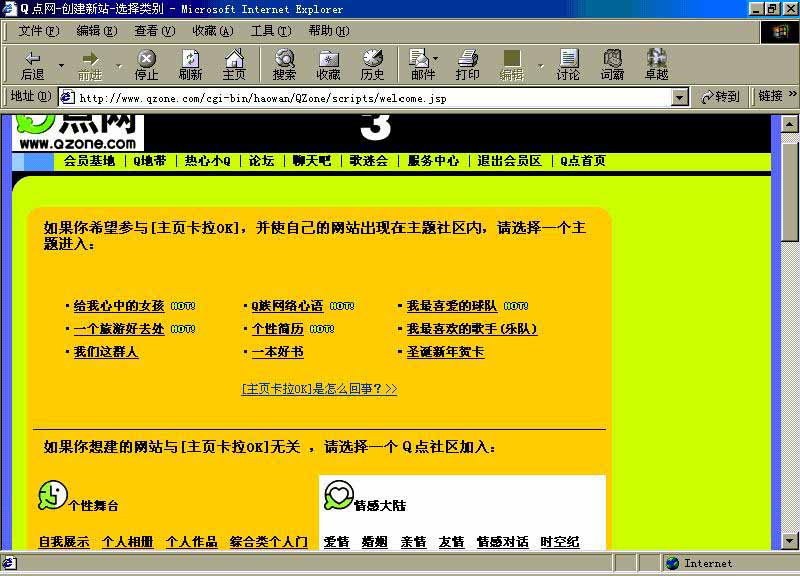
Task: Open the 文件(F) menu
Action: (39, 31)
